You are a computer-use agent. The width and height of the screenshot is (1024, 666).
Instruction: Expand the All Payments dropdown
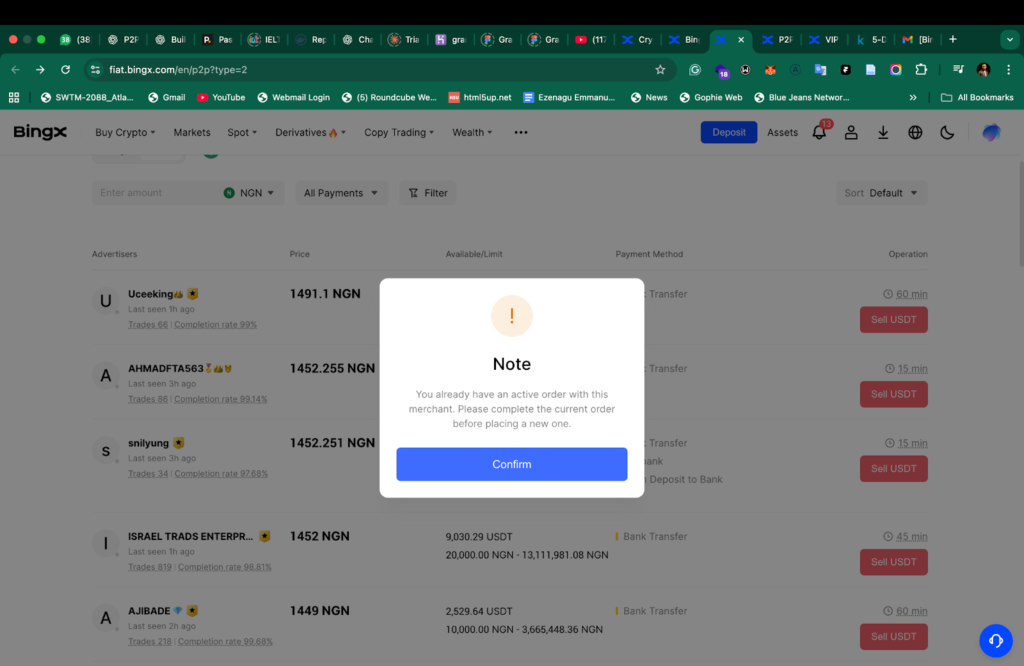339,192
